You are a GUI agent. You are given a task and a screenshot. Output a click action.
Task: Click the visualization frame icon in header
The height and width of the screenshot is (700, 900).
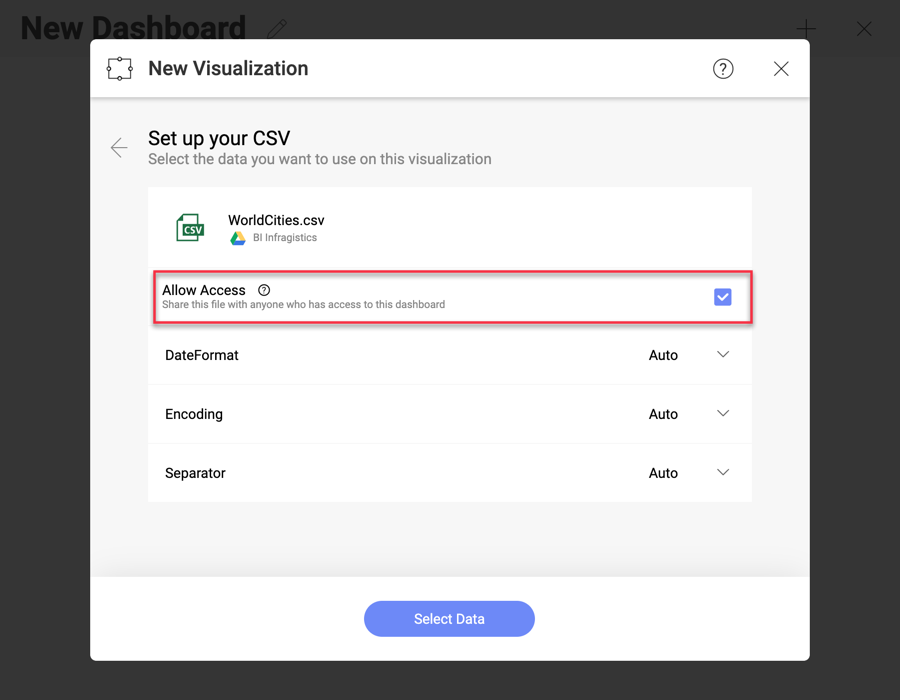click(119, 69)
